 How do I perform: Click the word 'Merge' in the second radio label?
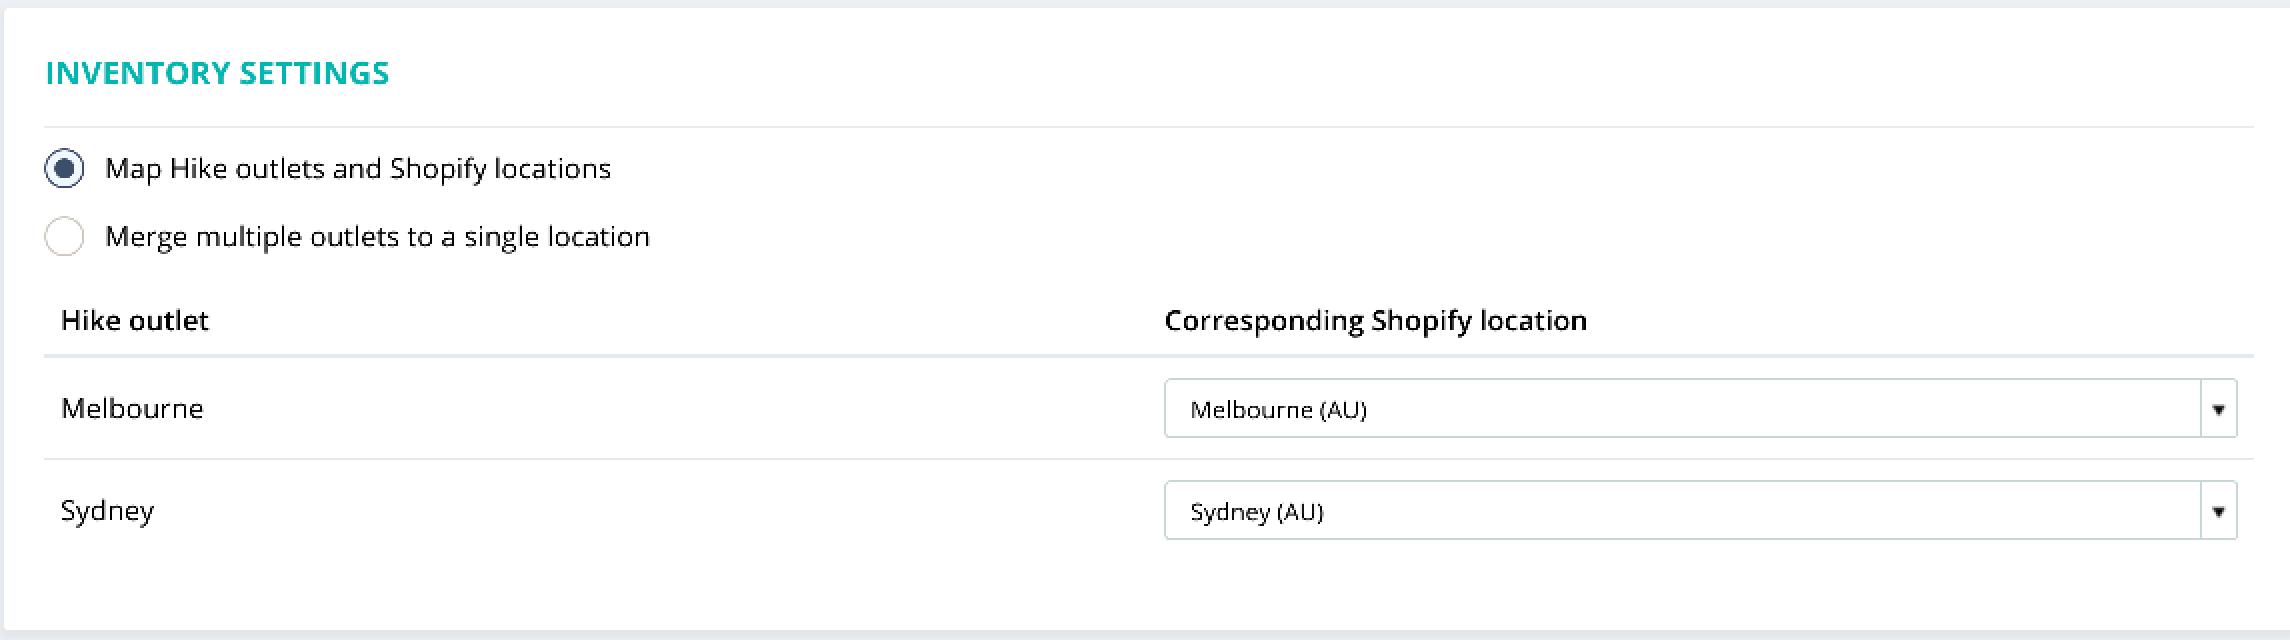pyautogui.click(x=147, y=237)
